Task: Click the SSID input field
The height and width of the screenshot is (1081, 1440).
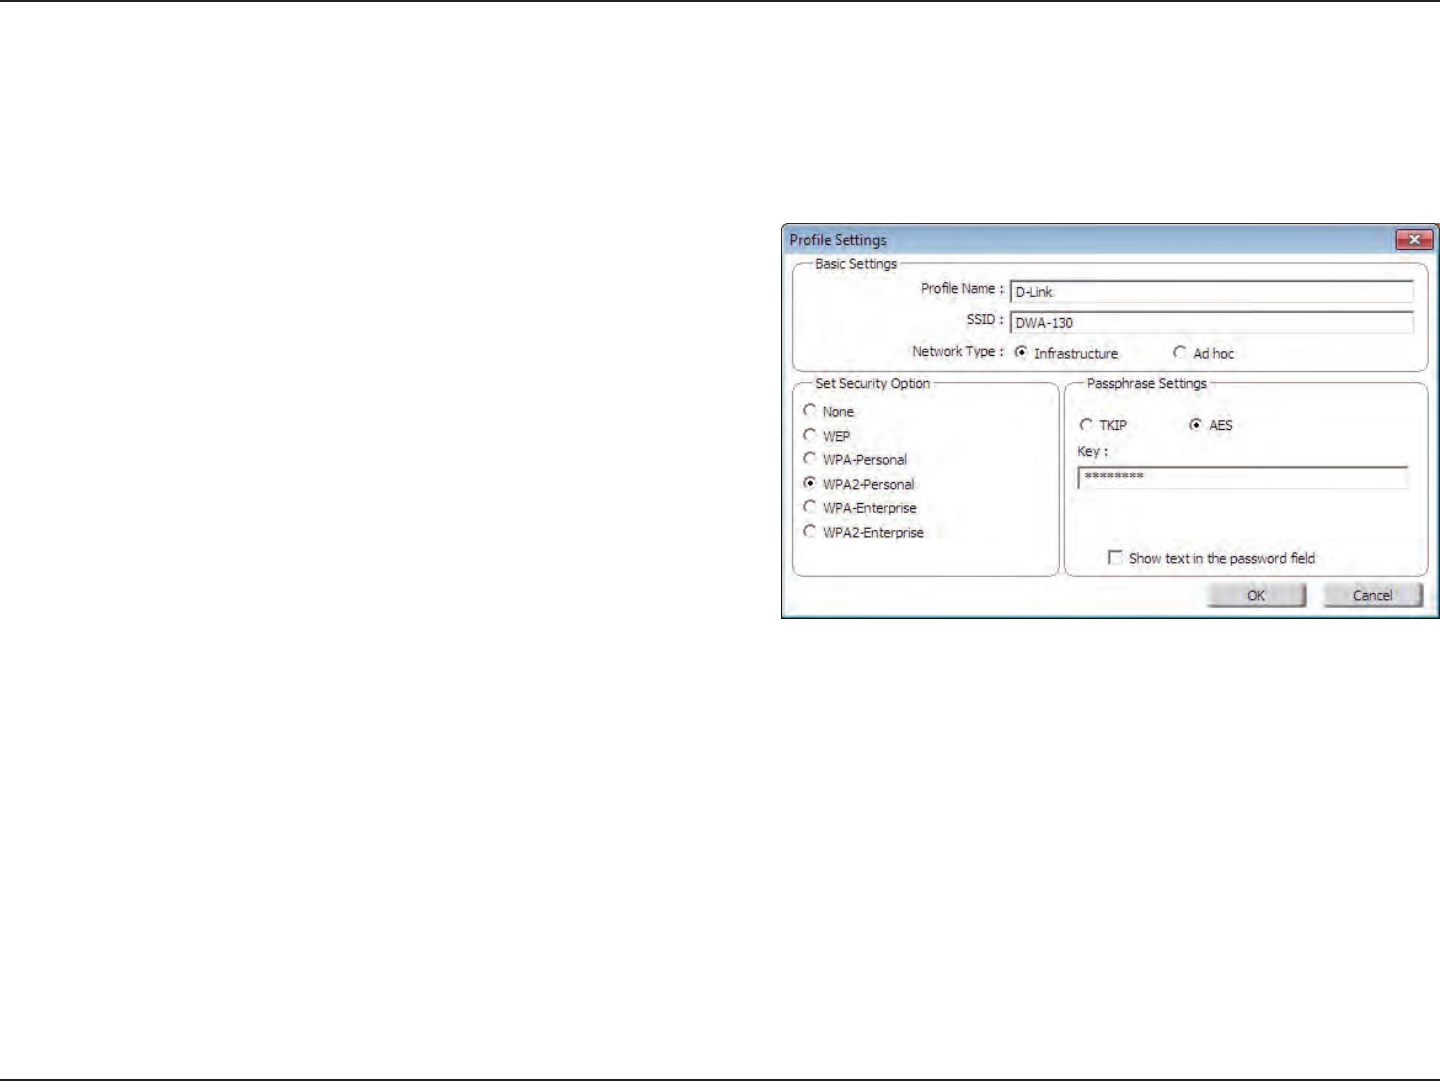Action: (1212, 322)
